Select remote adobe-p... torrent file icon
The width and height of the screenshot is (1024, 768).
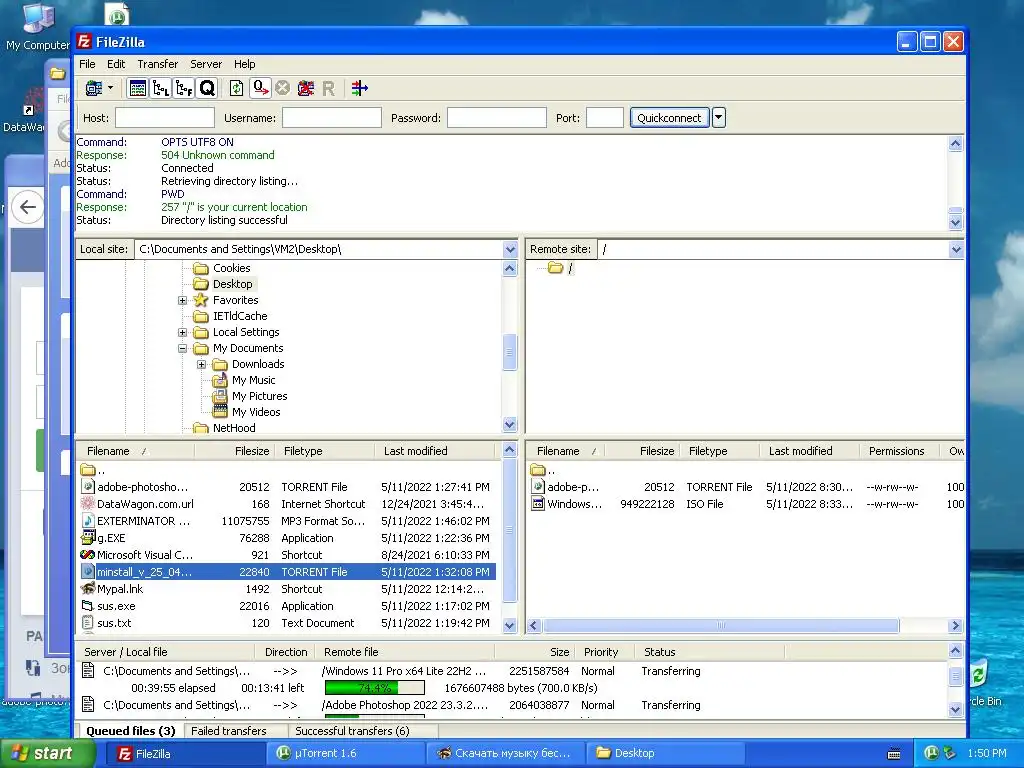[x=537, y=487]
